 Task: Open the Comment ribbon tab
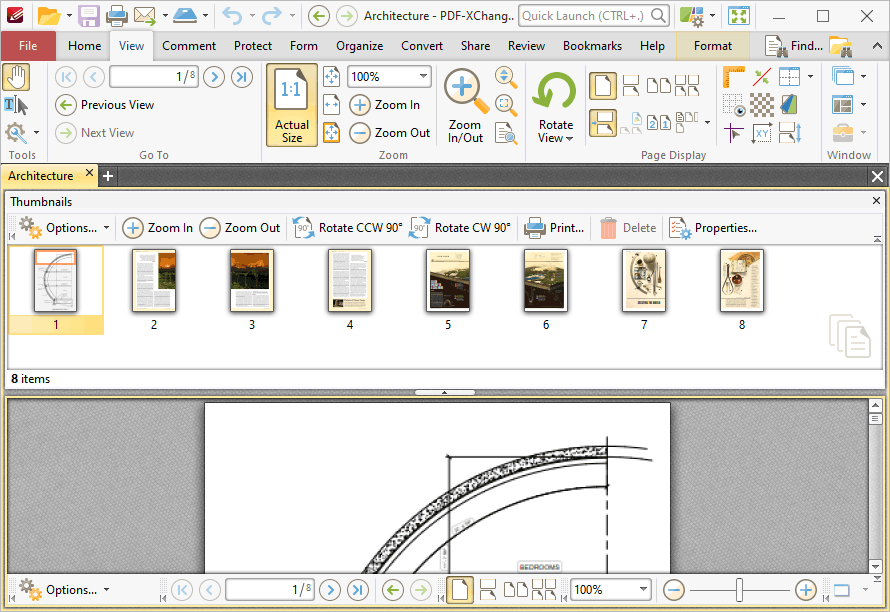[189, 46]
